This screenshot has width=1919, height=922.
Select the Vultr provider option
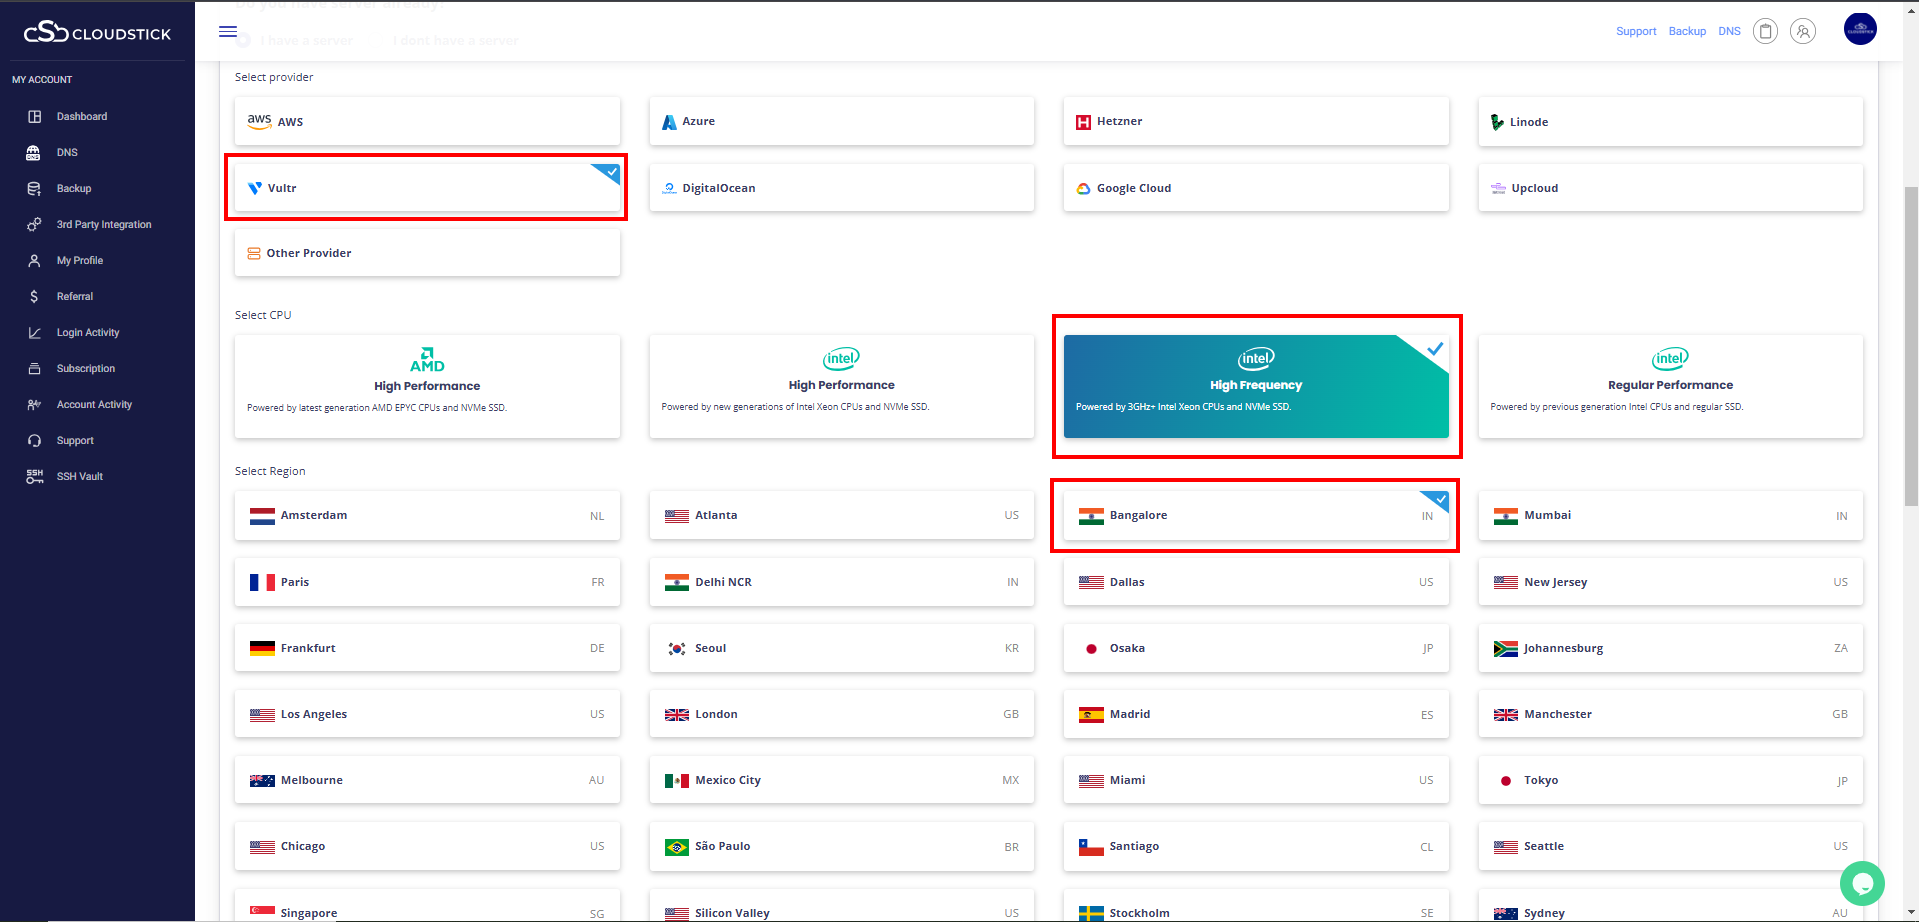(x=427, y=188)
